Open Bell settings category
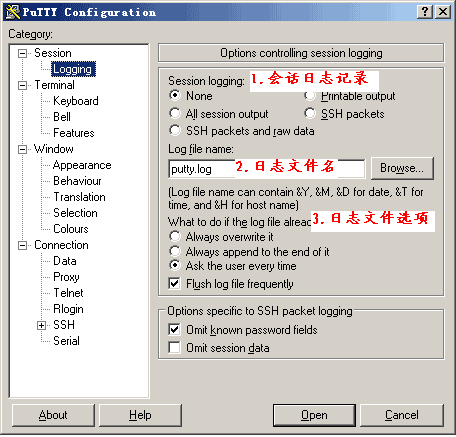The width and height of the screenshot is (456, 437). [62, 117]
